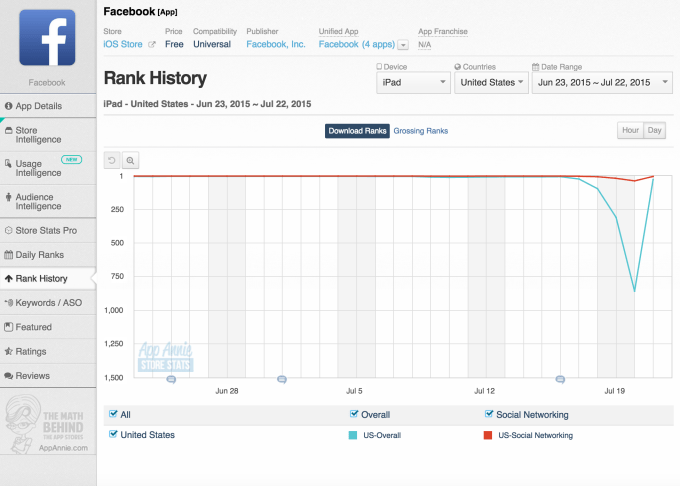Click the Rank History arrow icon
680x486 pixels.
[x=8, y=279]
